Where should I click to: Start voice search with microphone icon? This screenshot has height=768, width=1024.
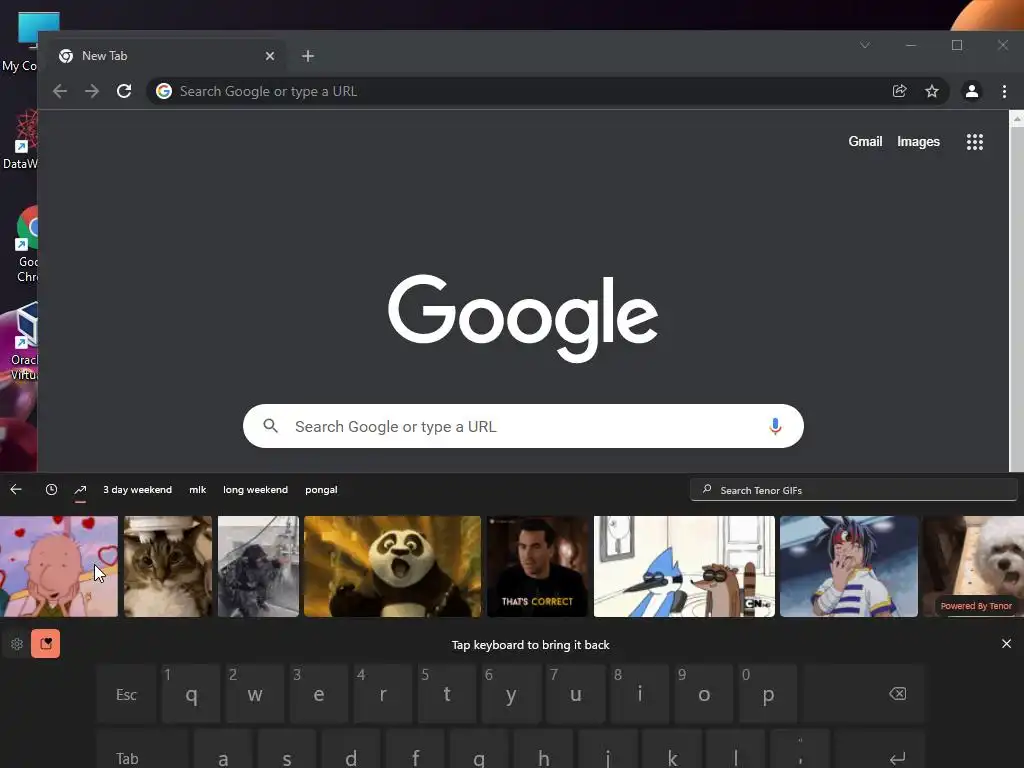click(x=775, y=426)
